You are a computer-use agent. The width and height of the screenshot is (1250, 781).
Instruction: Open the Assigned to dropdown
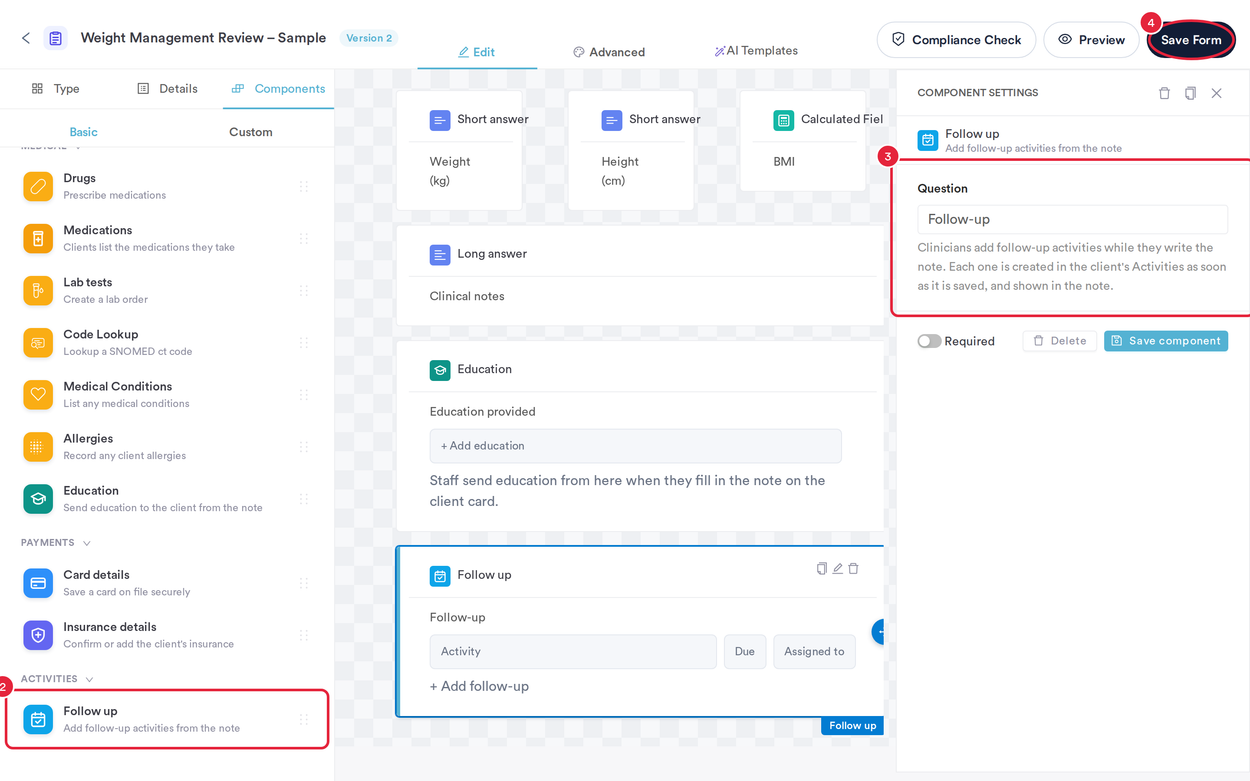pos(814,651)
